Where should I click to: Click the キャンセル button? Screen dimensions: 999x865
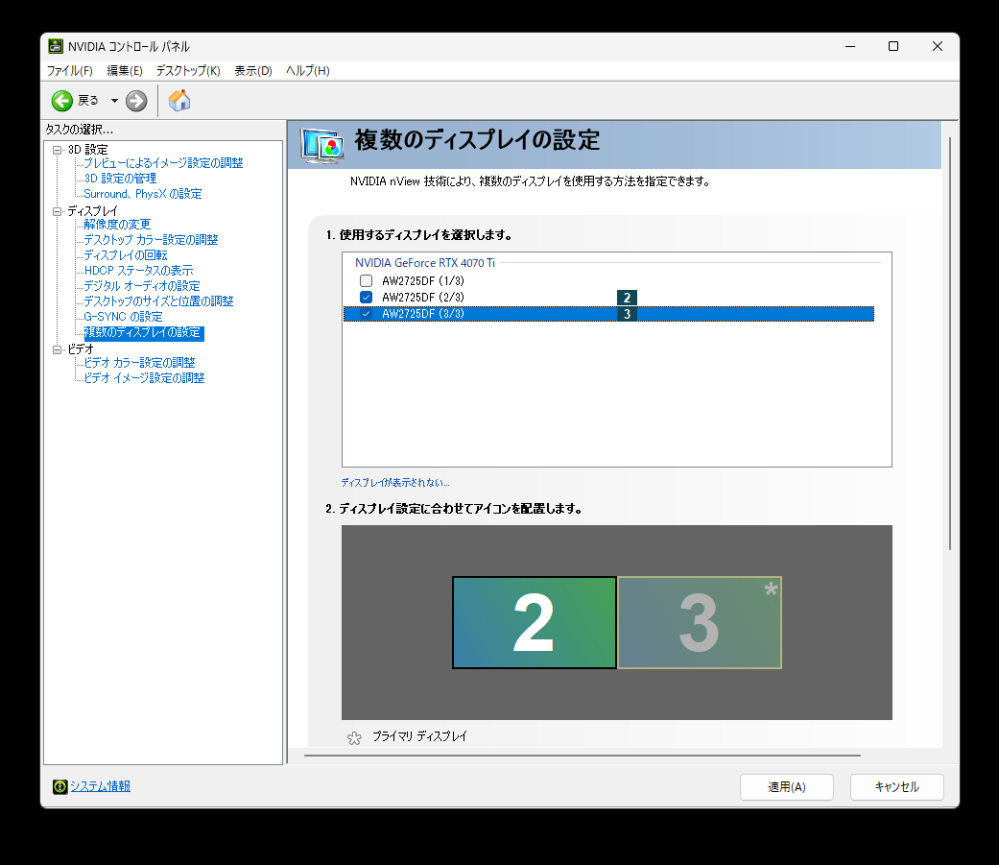896,787
